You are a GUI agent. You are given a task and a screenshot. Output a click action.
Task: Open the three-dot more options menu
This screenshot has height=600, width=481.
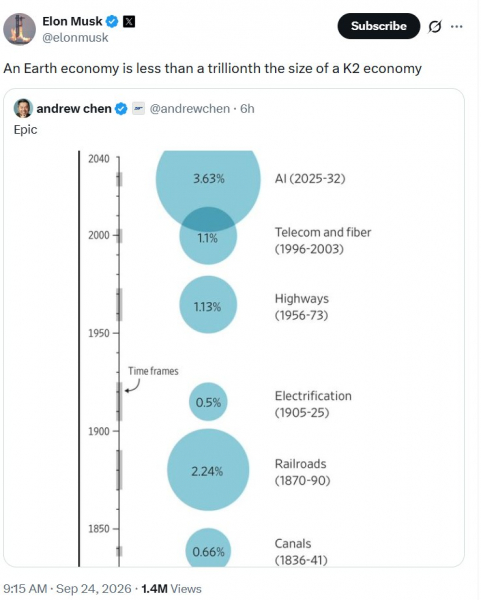pyautogui.click(x=457, y=26)
